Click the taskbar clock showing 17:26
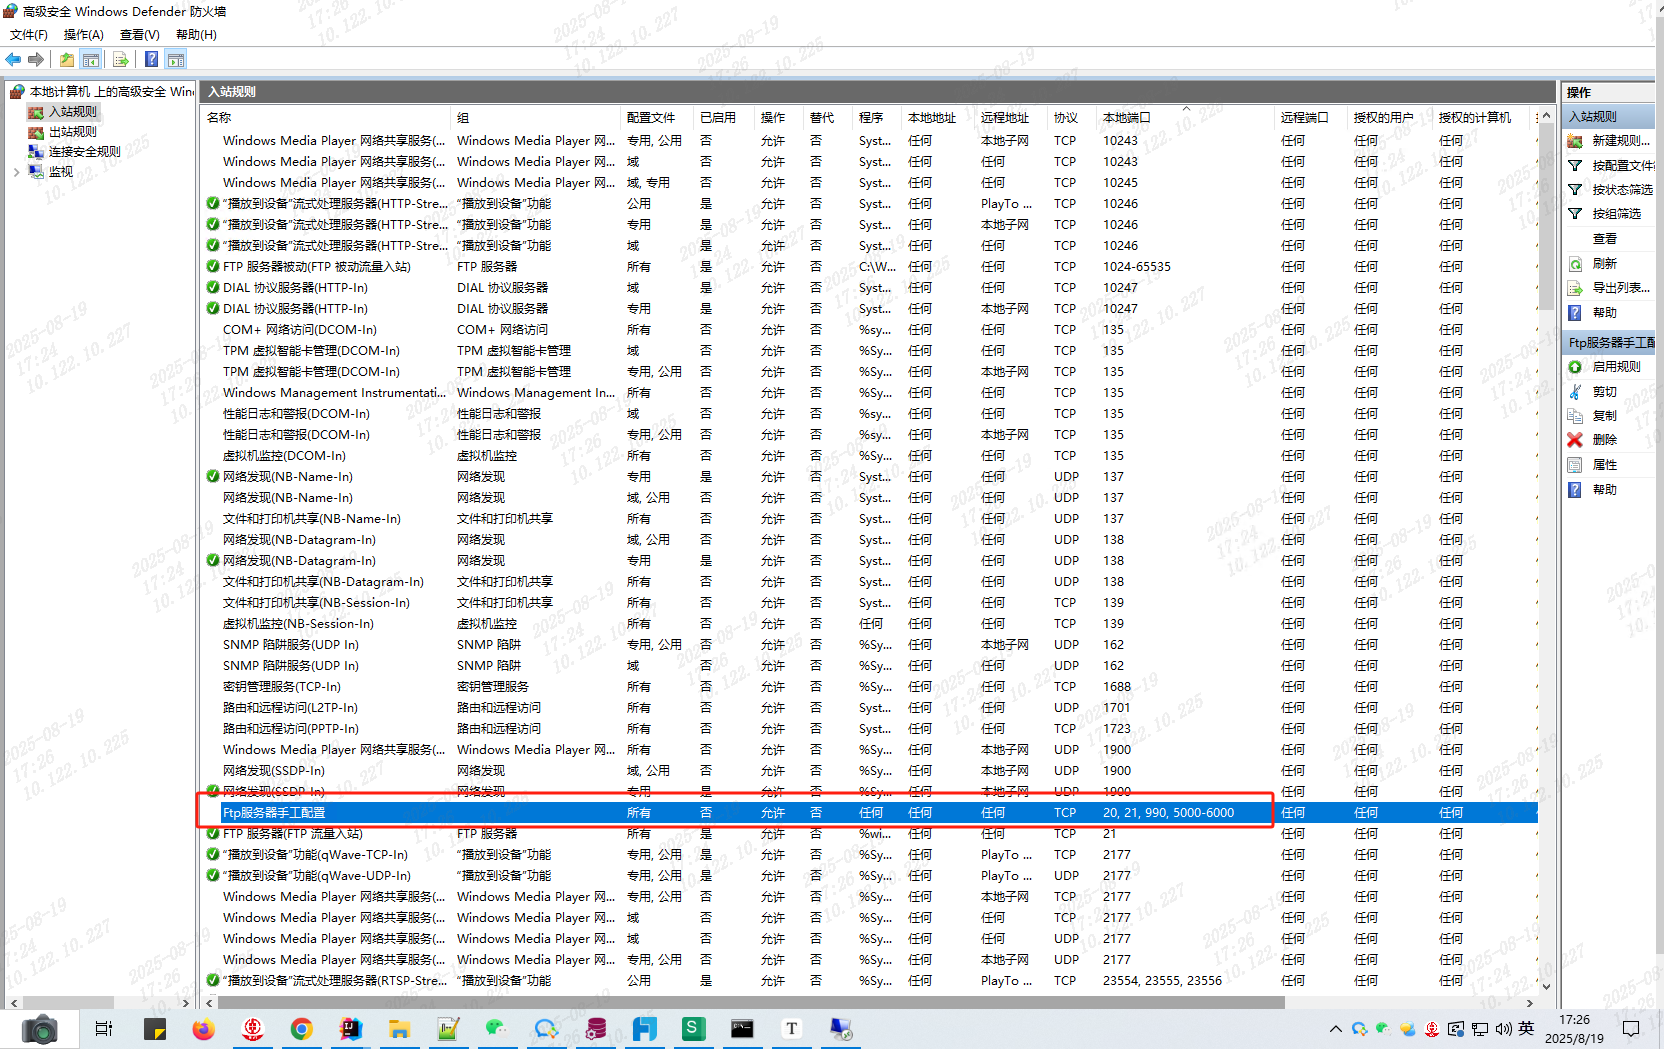Viewport: 1664px width, 1049px height. (x=1574, y=1029)
